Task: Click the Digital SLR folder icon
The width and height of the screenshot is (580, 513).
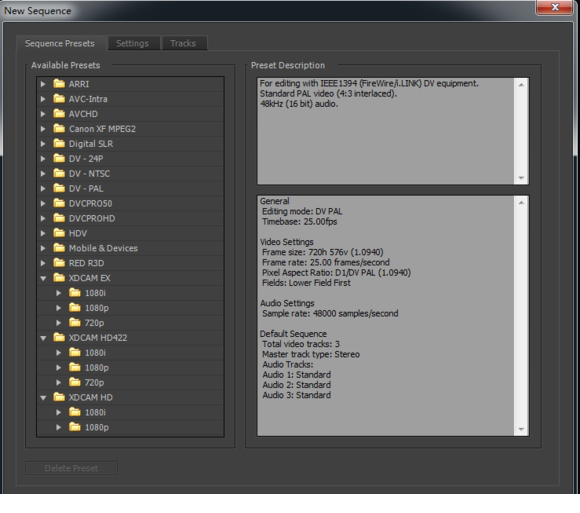Action: pos(59,143)
